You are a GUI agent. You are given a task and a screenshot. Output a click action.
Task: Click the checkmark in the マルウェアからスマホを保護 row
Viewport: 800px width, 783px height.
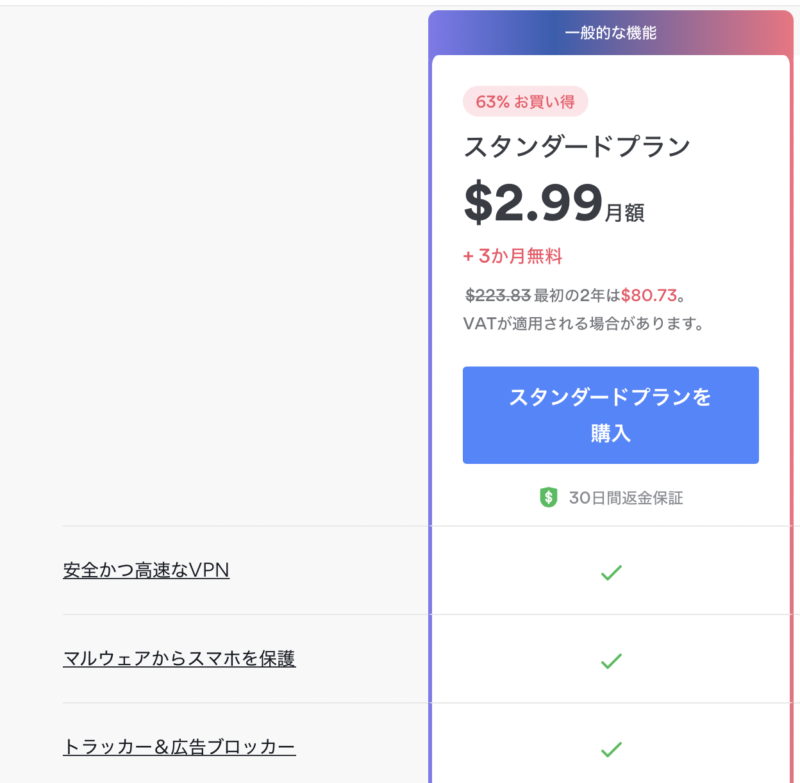611,661
